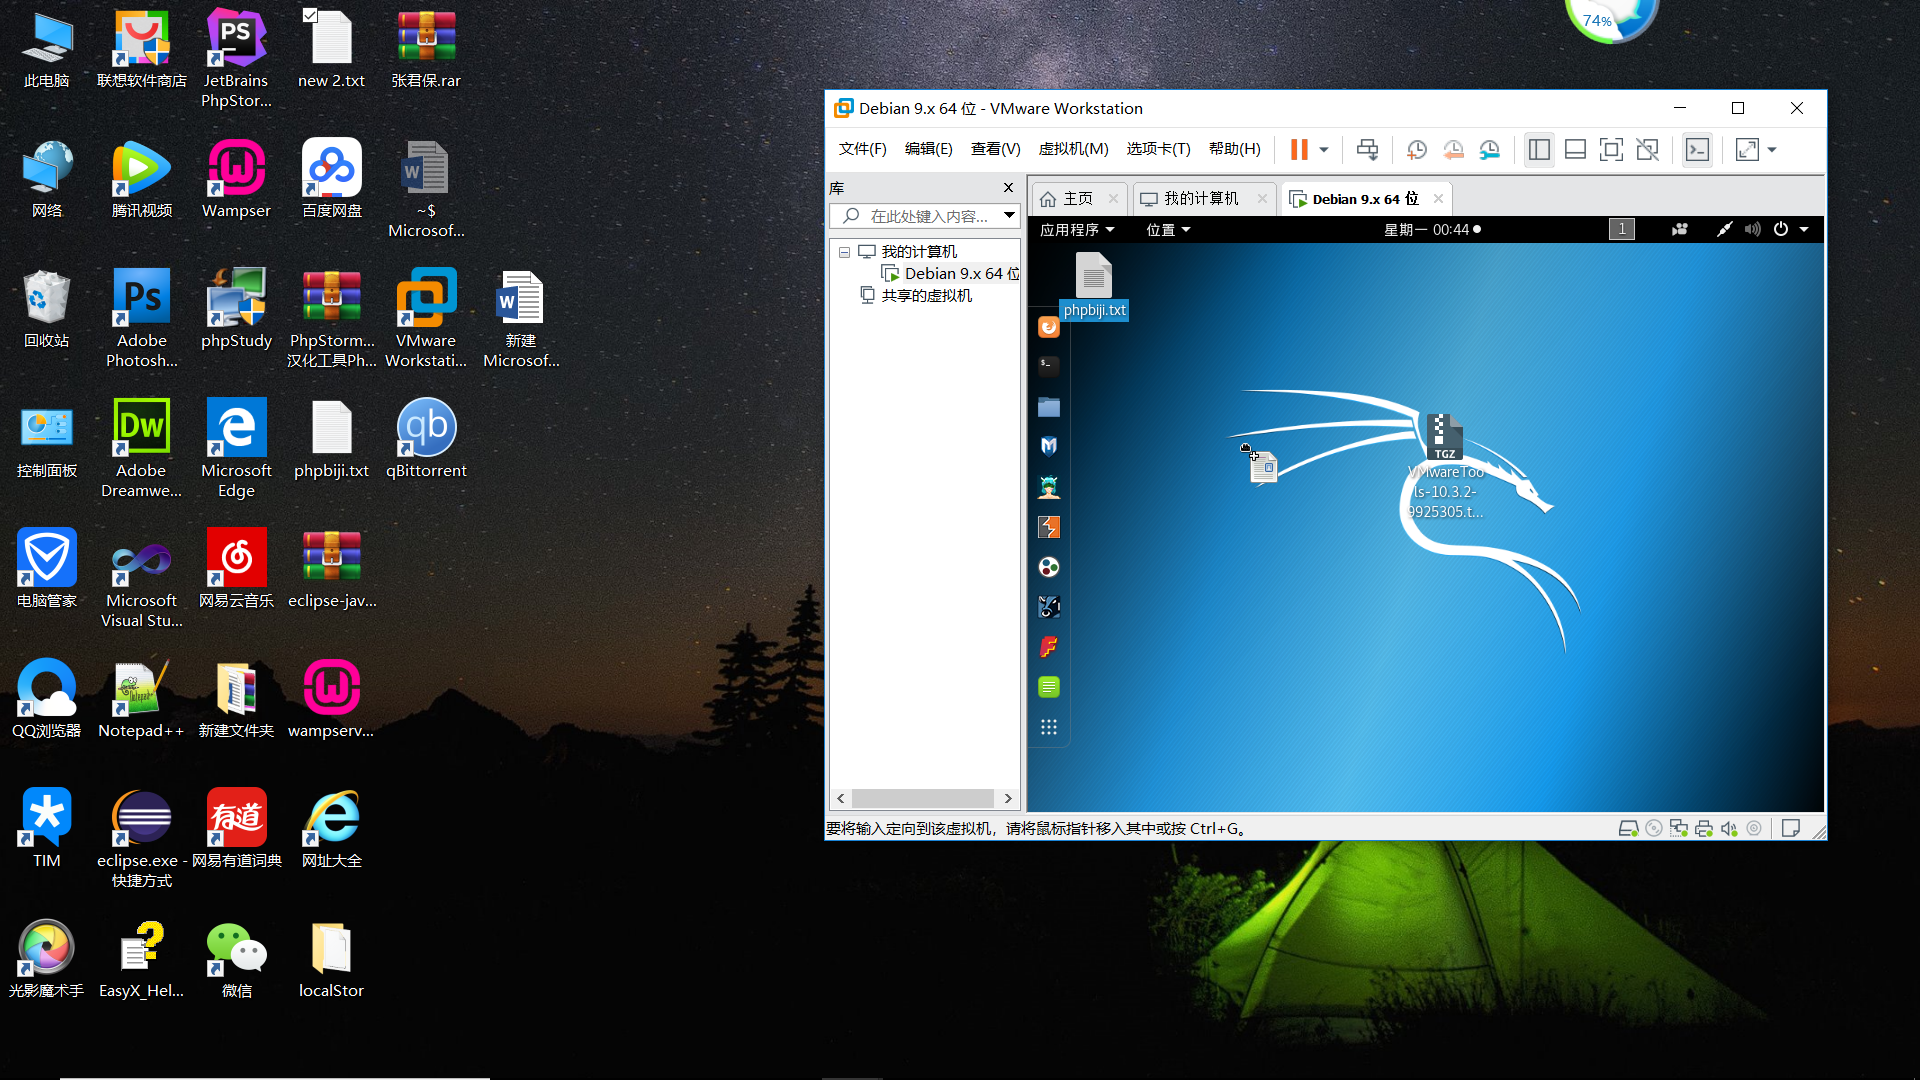This screenshot has width=1920, height=1080.
Task: Show all applications grid in guest dock
Action: pyautogui.click(x=1049, y=727)
